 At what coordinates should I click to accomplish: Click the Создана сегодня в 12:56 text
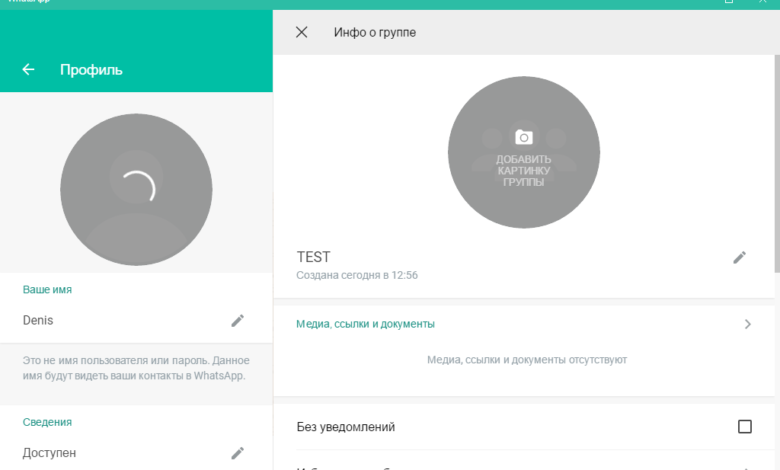point(357,275)
